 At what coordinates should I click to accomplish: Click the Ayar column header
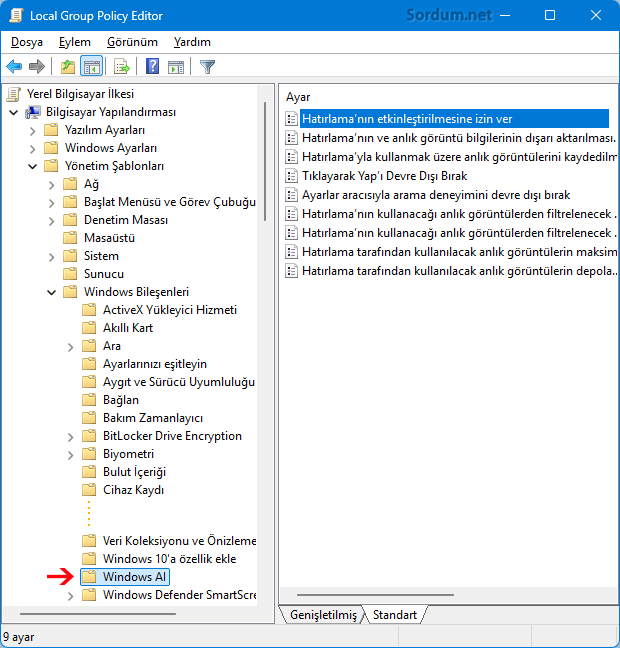[x=298, y=97]
